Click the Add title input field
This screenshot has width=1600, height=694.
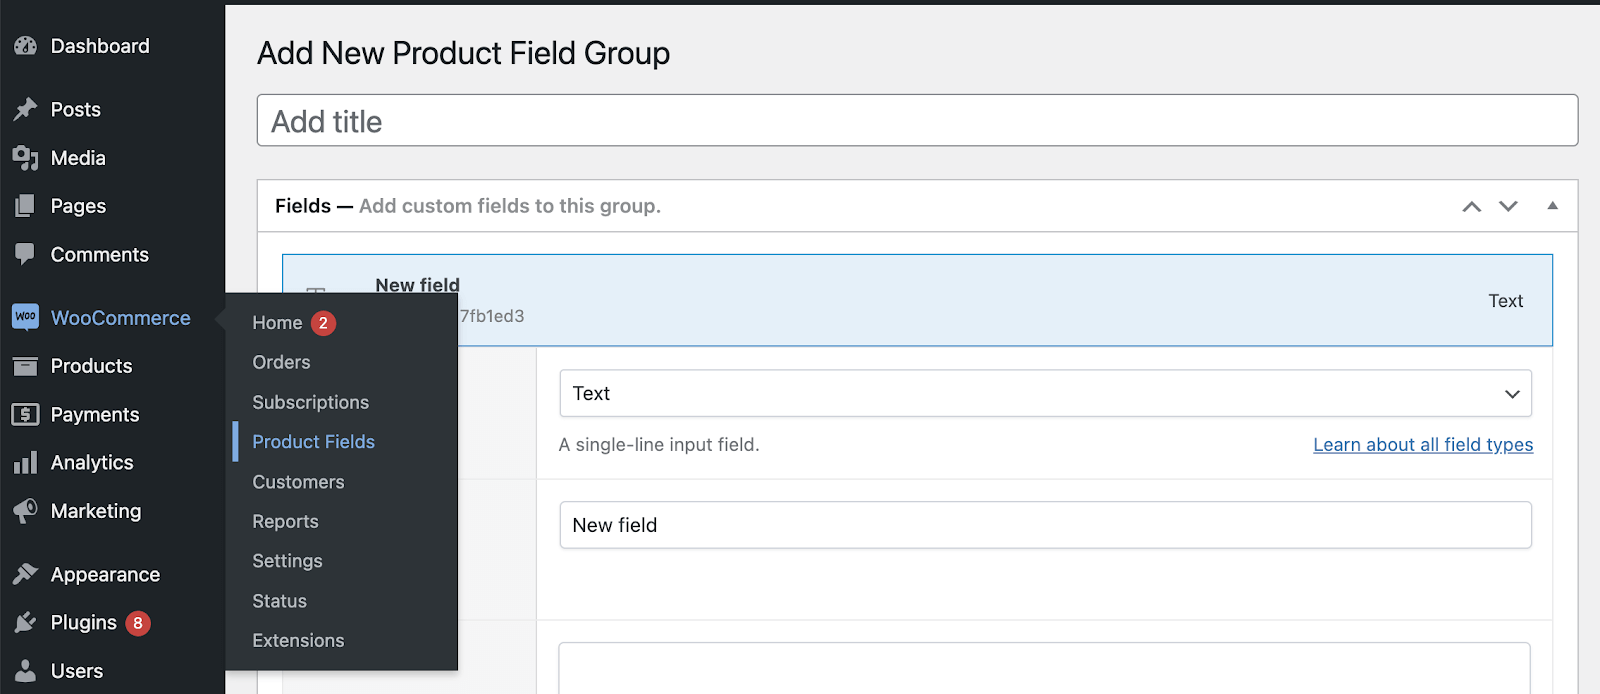point(917,121)
